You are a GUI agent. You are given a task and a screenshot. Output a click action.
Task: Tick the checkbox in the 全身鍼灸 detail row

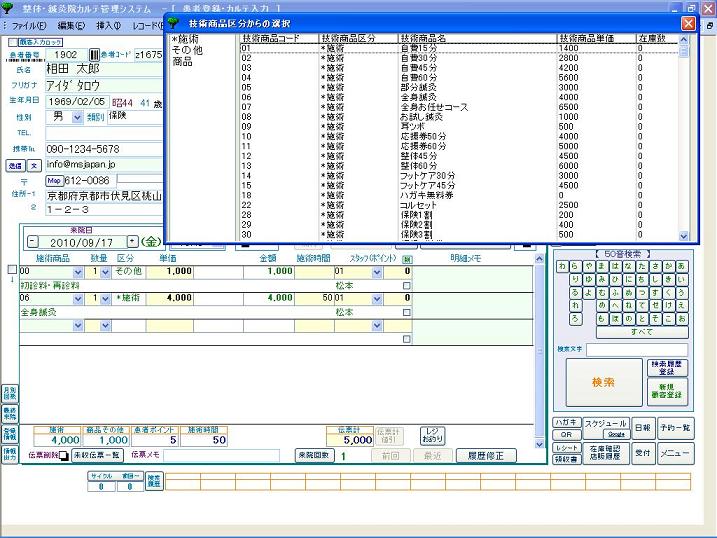(x=407, y=312)
